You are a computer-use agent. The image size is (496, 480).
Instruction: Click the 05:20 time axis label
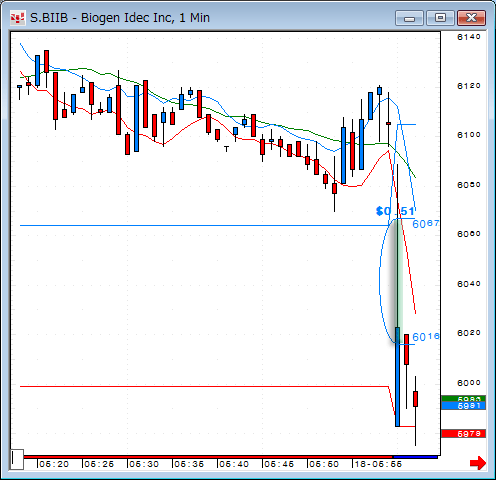pos(54,464)
